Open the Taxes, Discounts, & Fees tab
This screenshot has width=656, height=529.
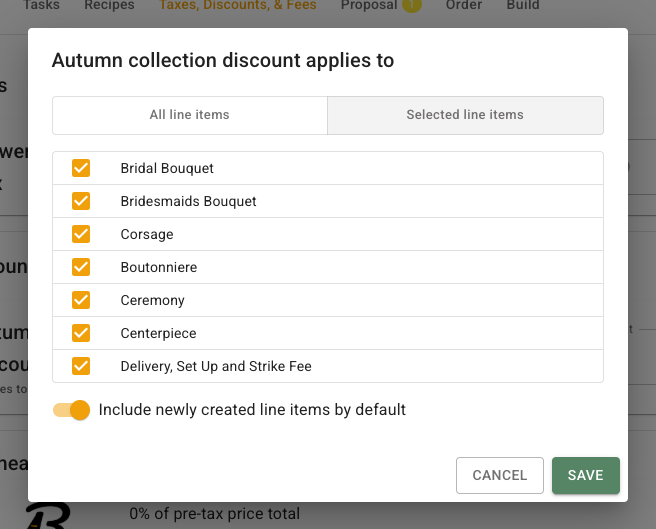(x=238, y=5)
